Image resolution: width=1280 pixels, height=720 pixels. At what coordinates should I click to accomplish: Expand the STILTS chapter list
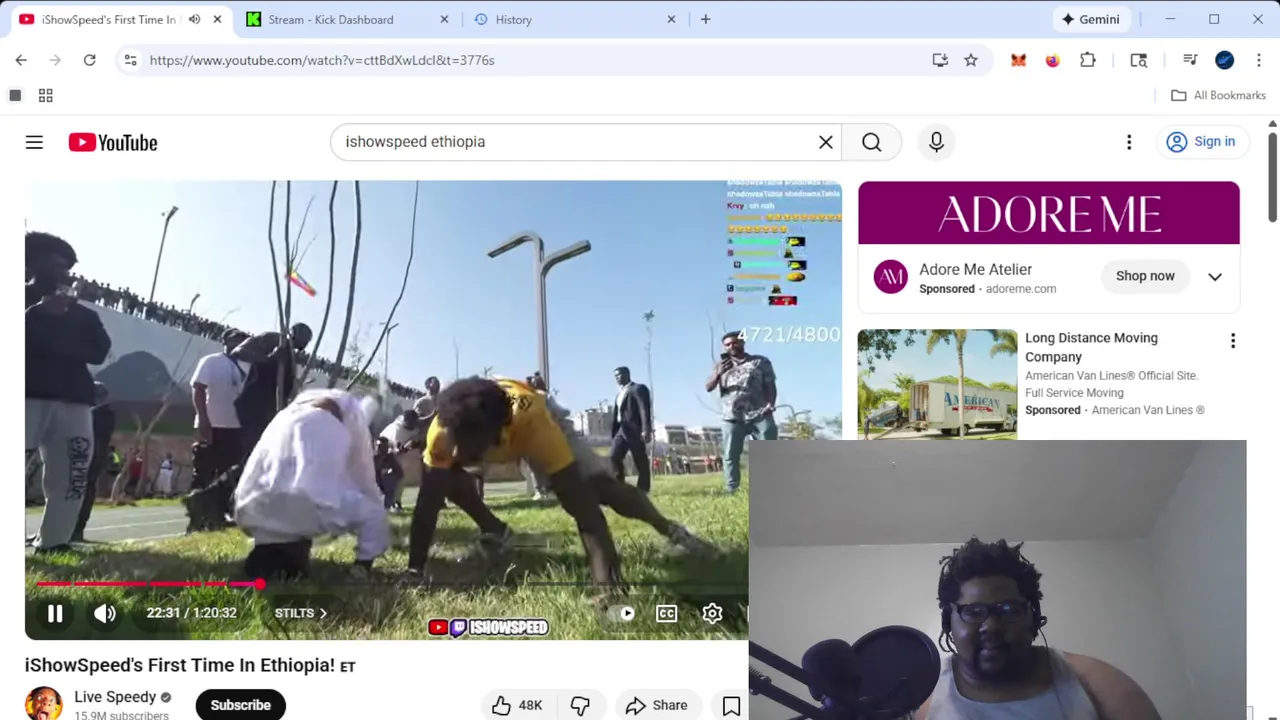[301, 613]
